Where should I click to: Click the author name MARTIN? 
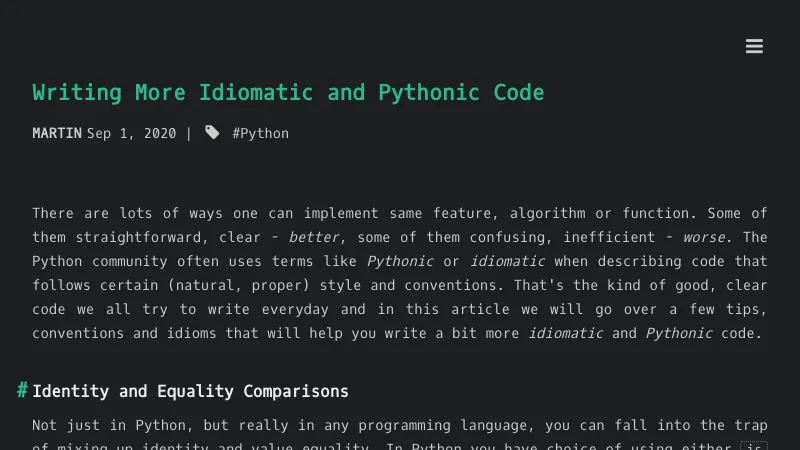point(57,133)
